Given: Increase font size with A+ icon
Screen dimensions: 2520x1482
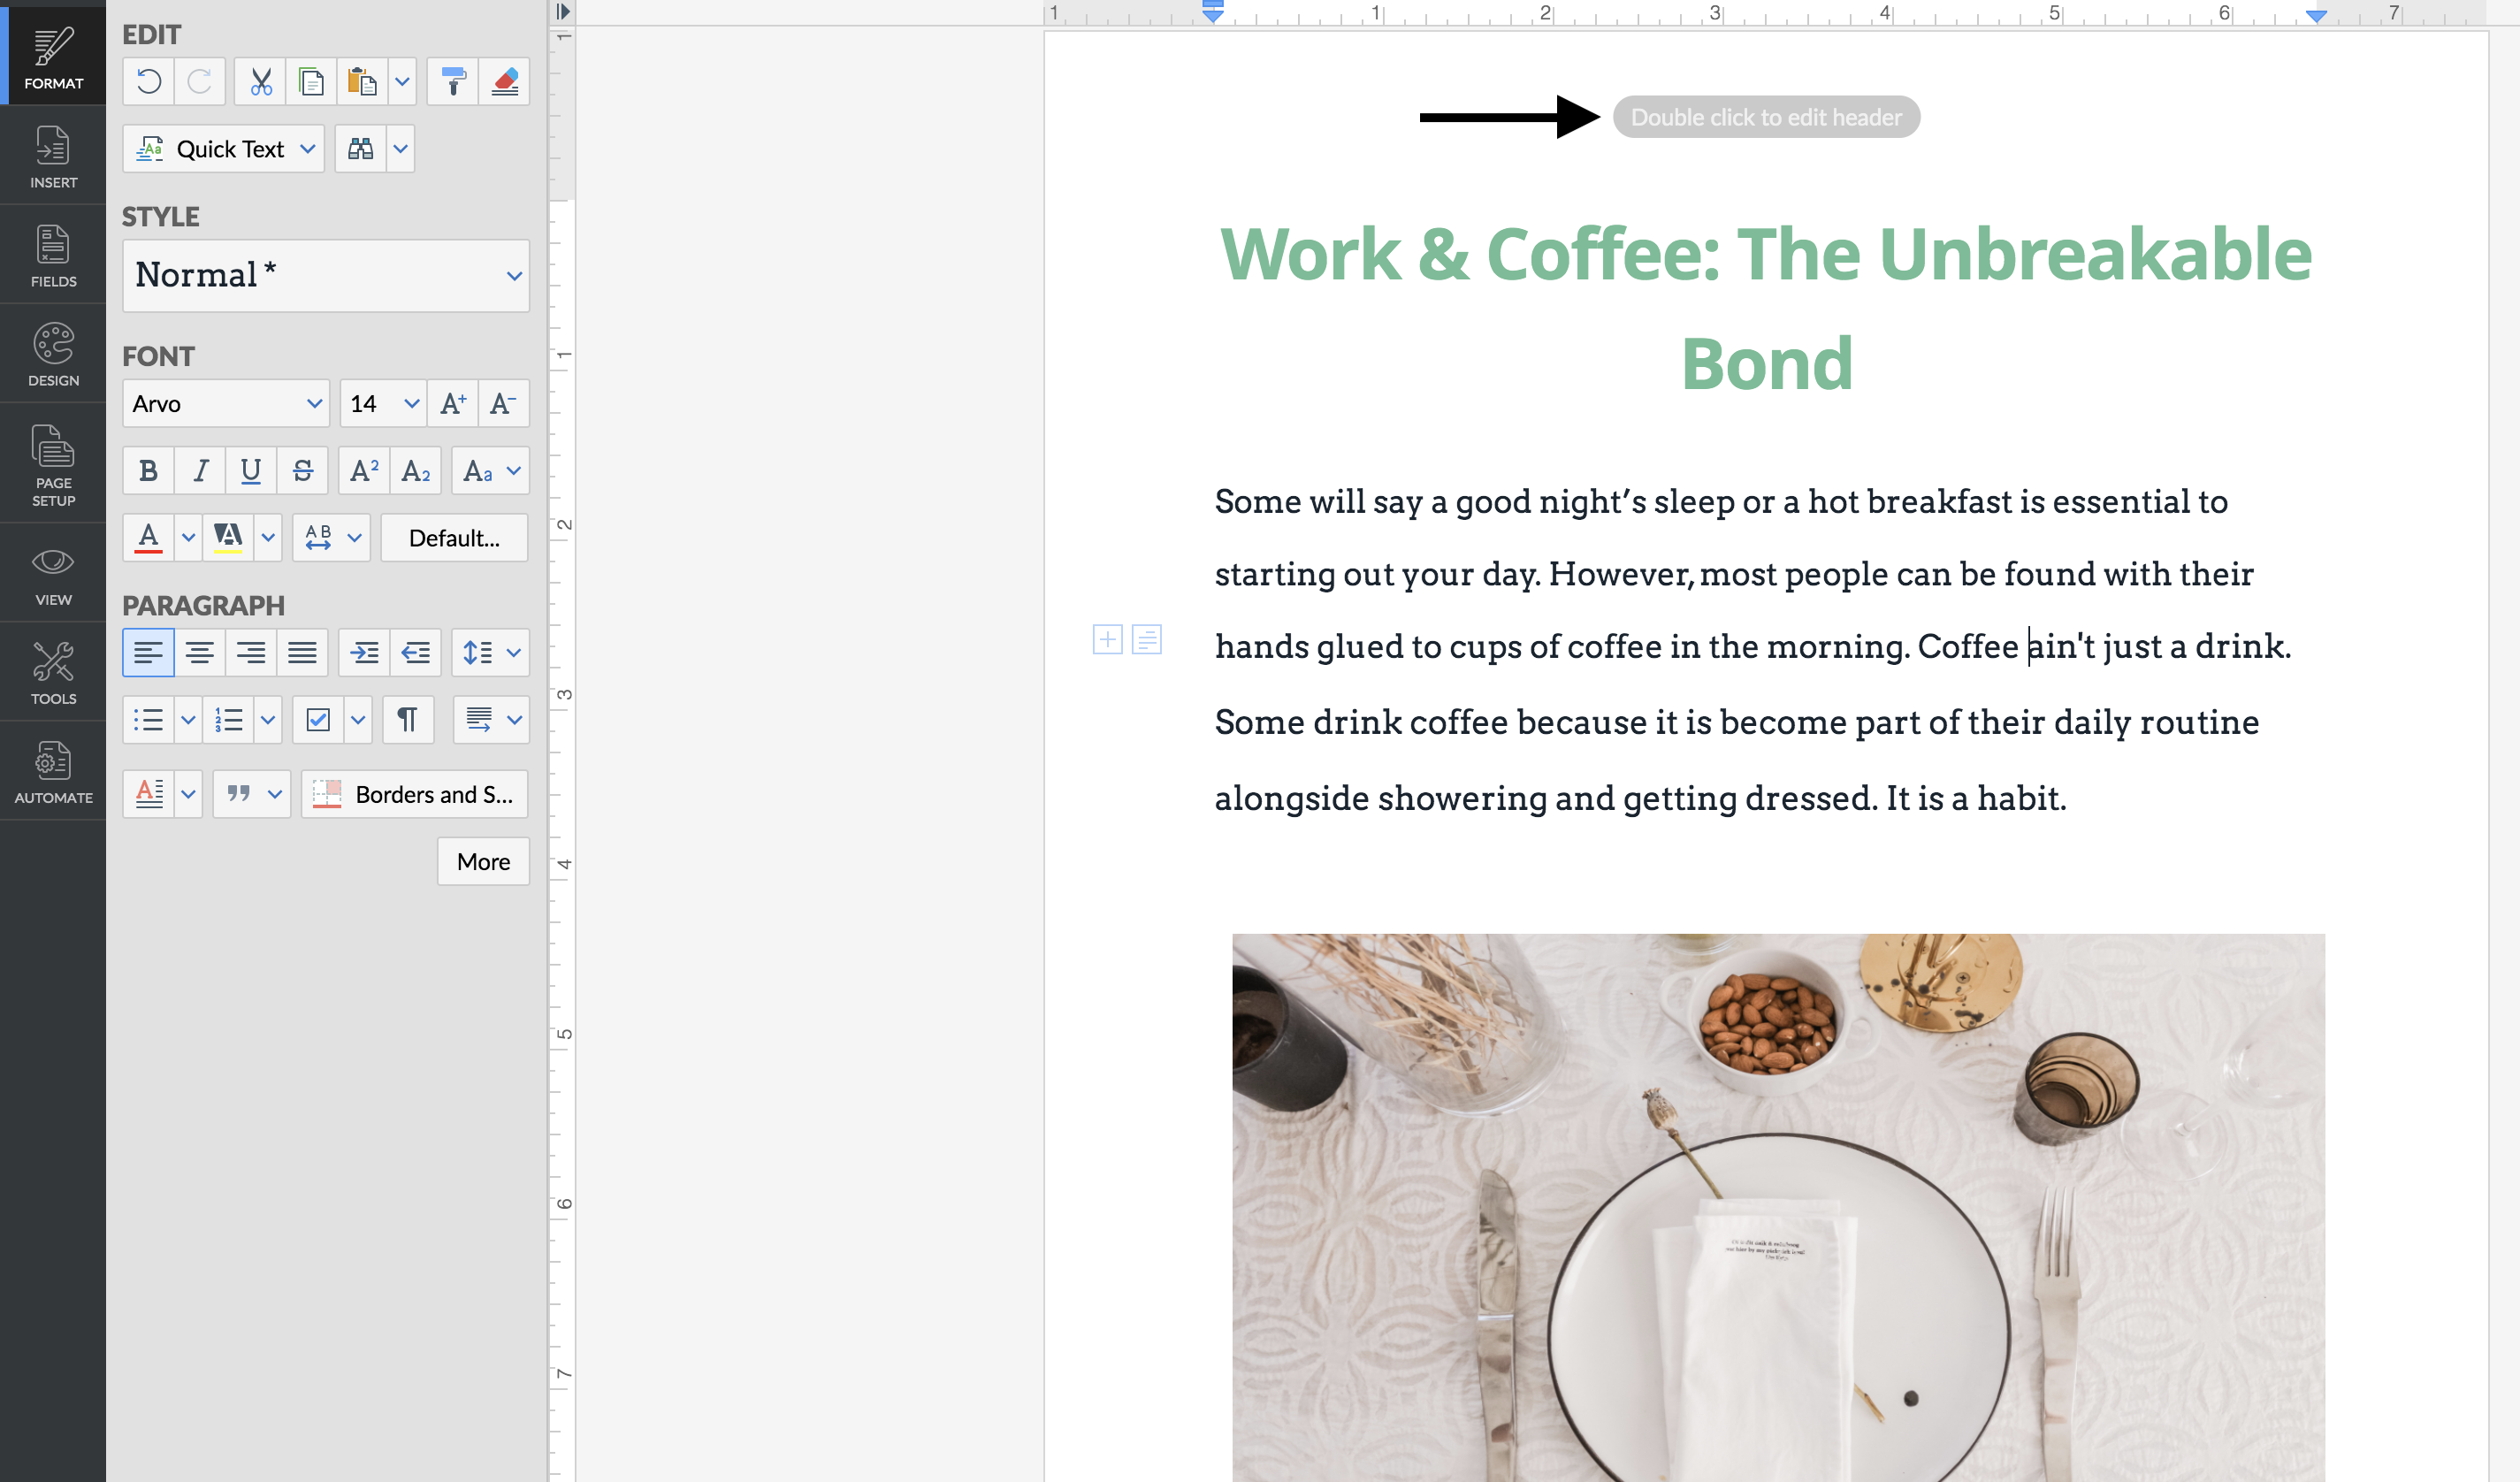Looking at the screenshot, I should click(453, 404).
